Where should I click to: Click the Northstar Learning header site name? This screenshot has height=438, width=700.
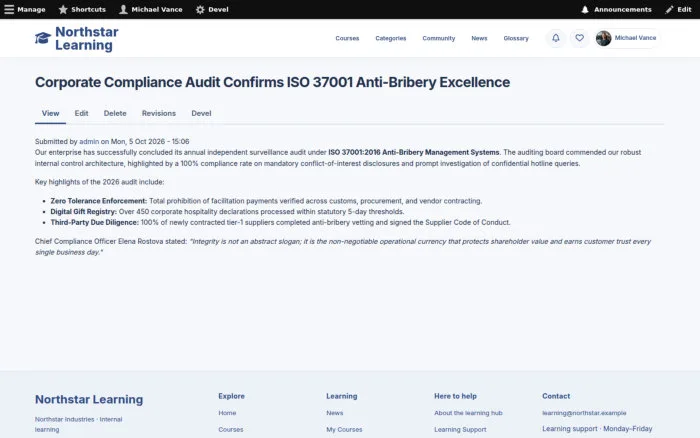pyautogui.click(x=87, y=38)
